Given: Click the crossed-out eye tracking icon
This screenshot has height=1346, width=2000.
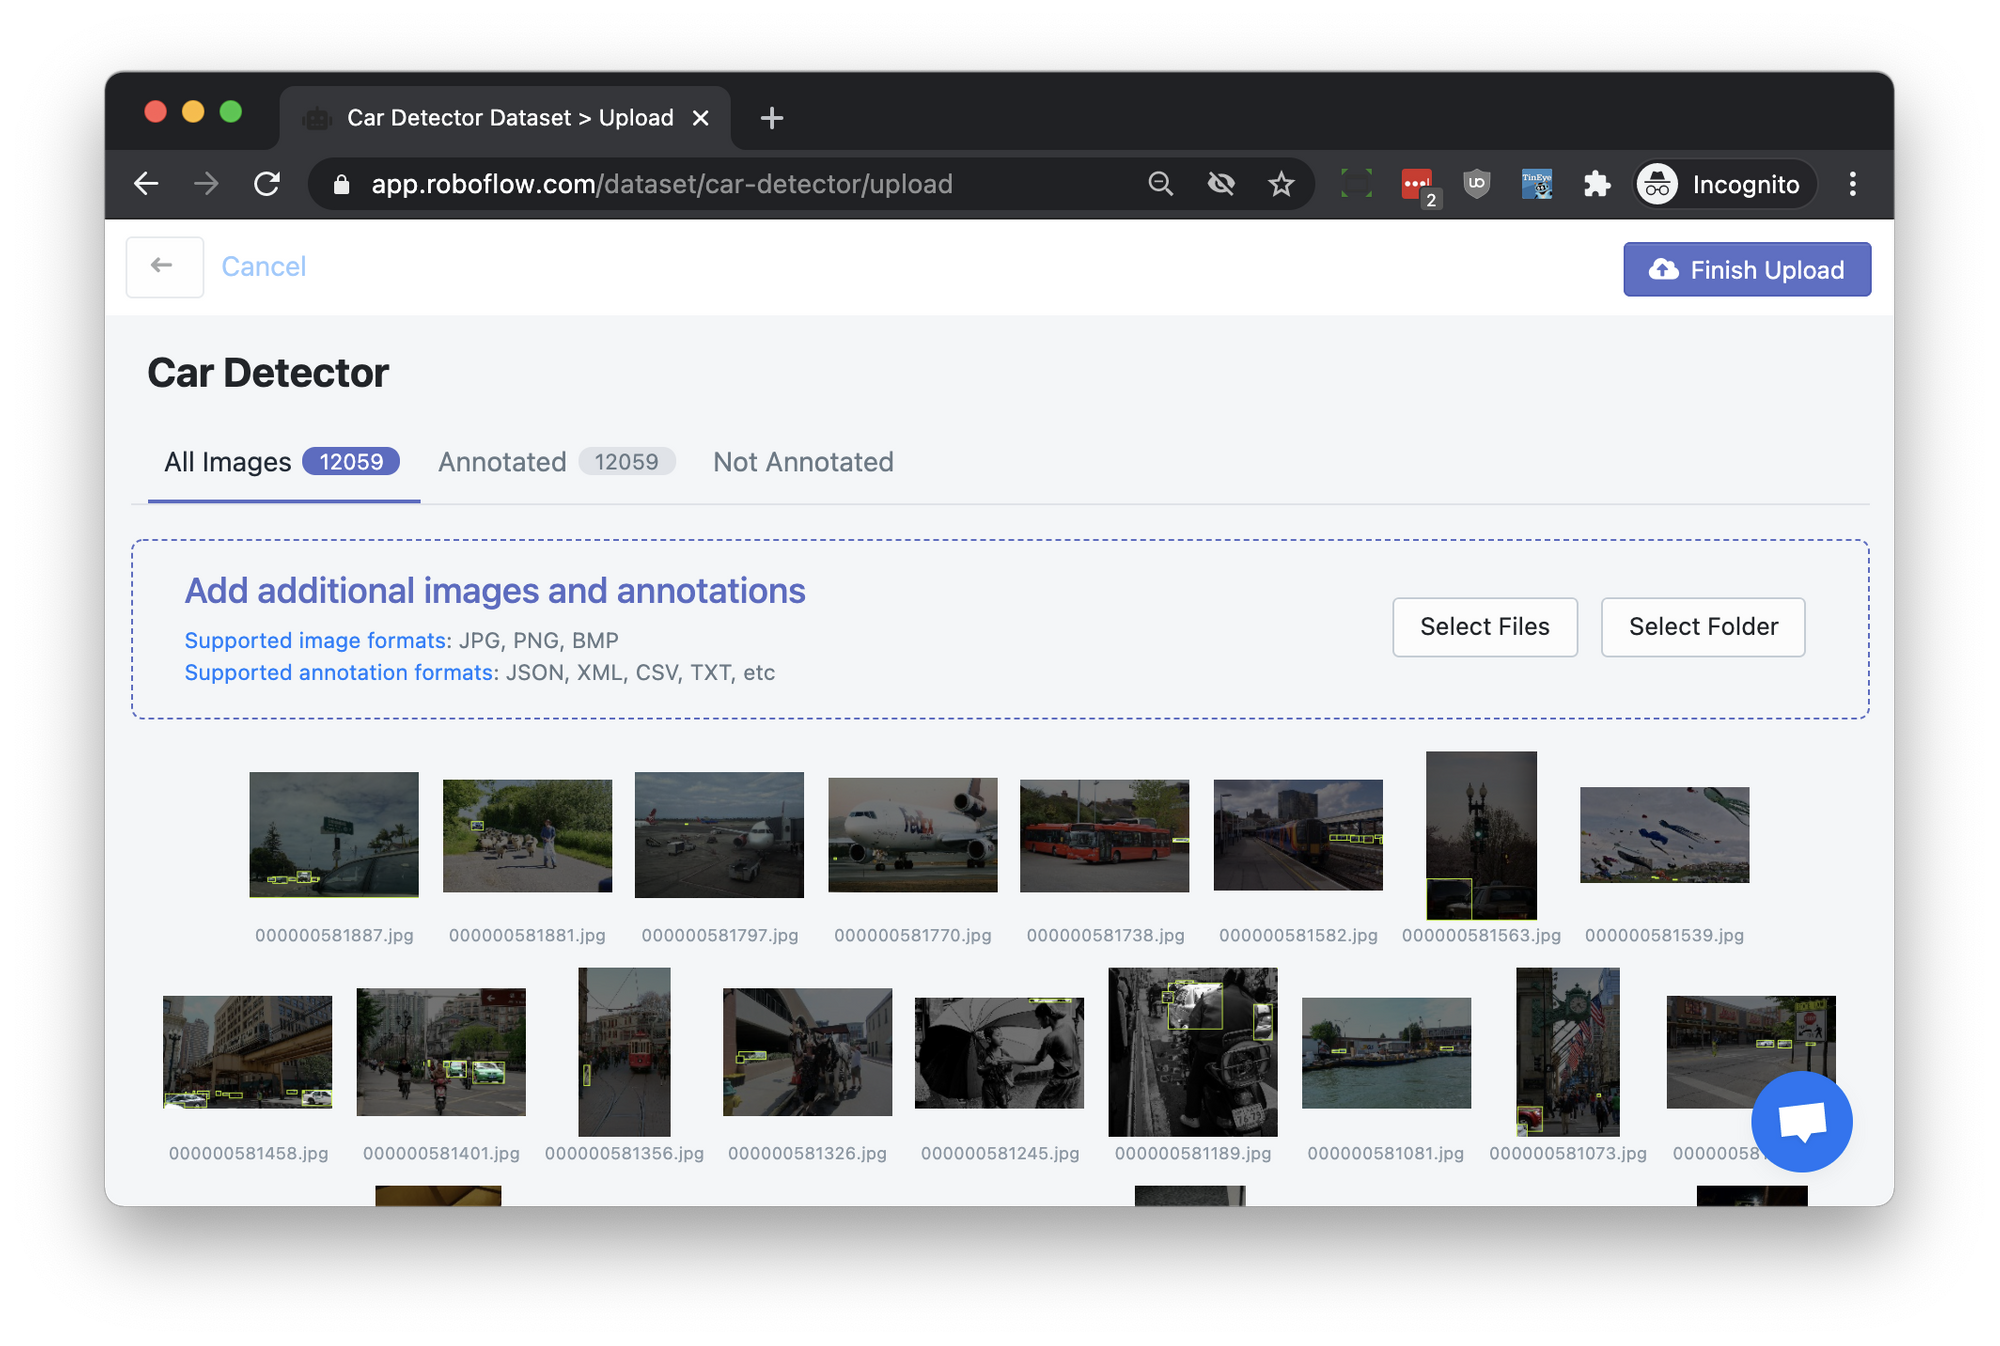Looking at the screenshot, I should click(x=1221, y=184).
